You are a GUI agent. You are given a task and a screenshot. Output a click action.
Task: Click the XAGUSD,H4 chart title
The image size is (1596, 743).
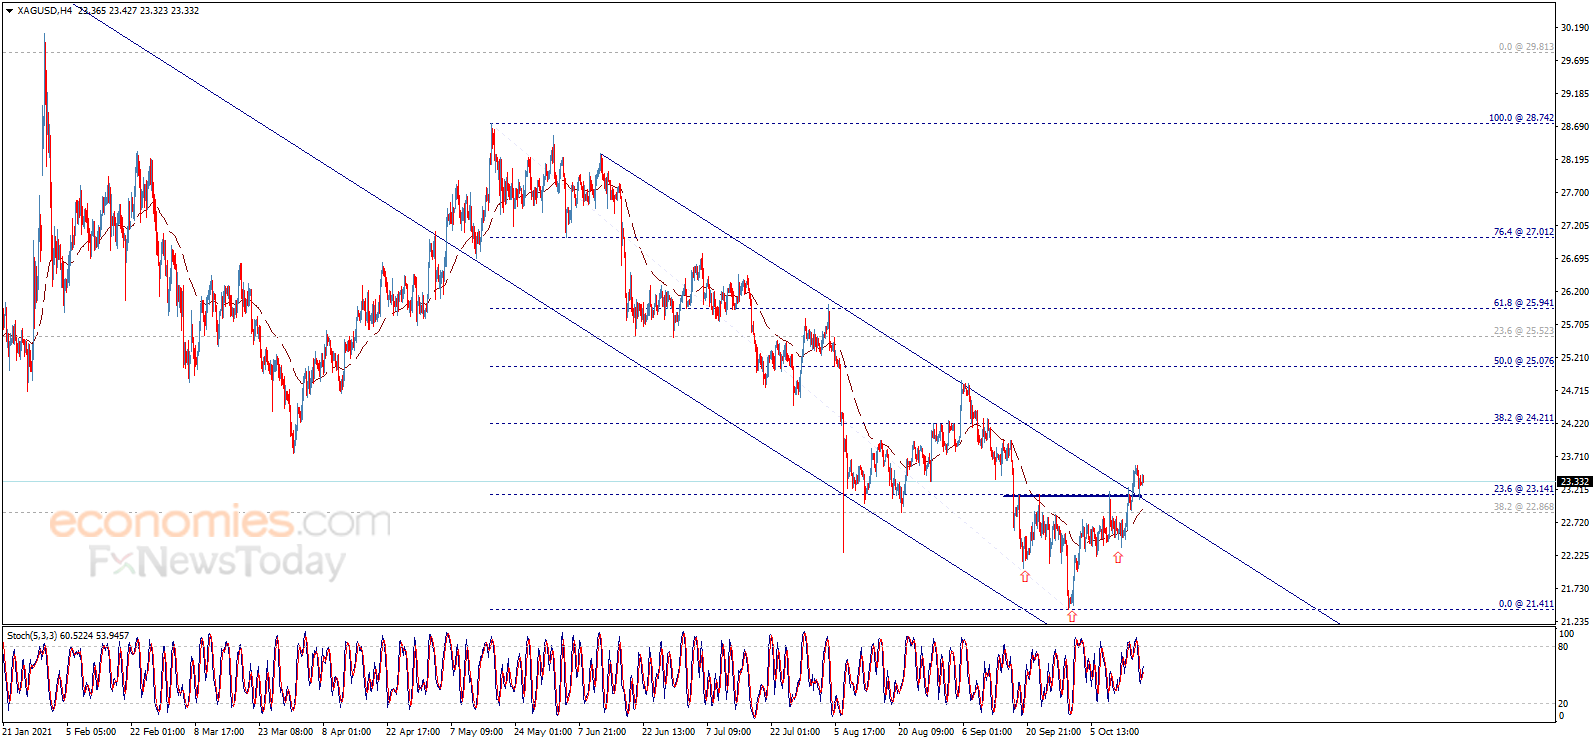pos(44,11)
